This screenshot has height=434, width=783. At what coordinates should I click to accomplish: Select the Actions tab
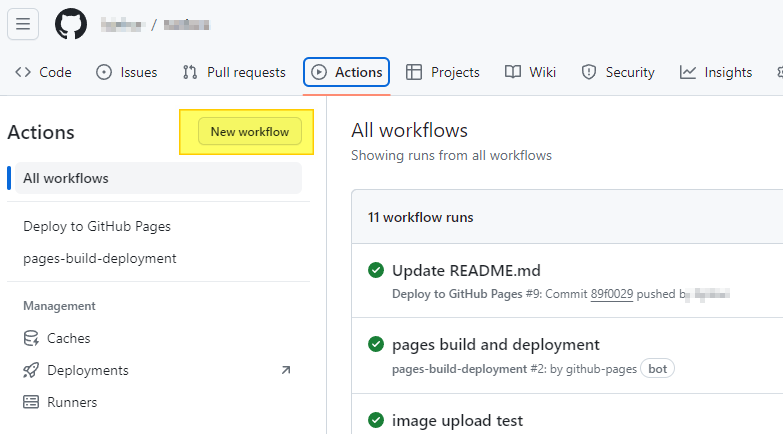(x=347, y=72)
